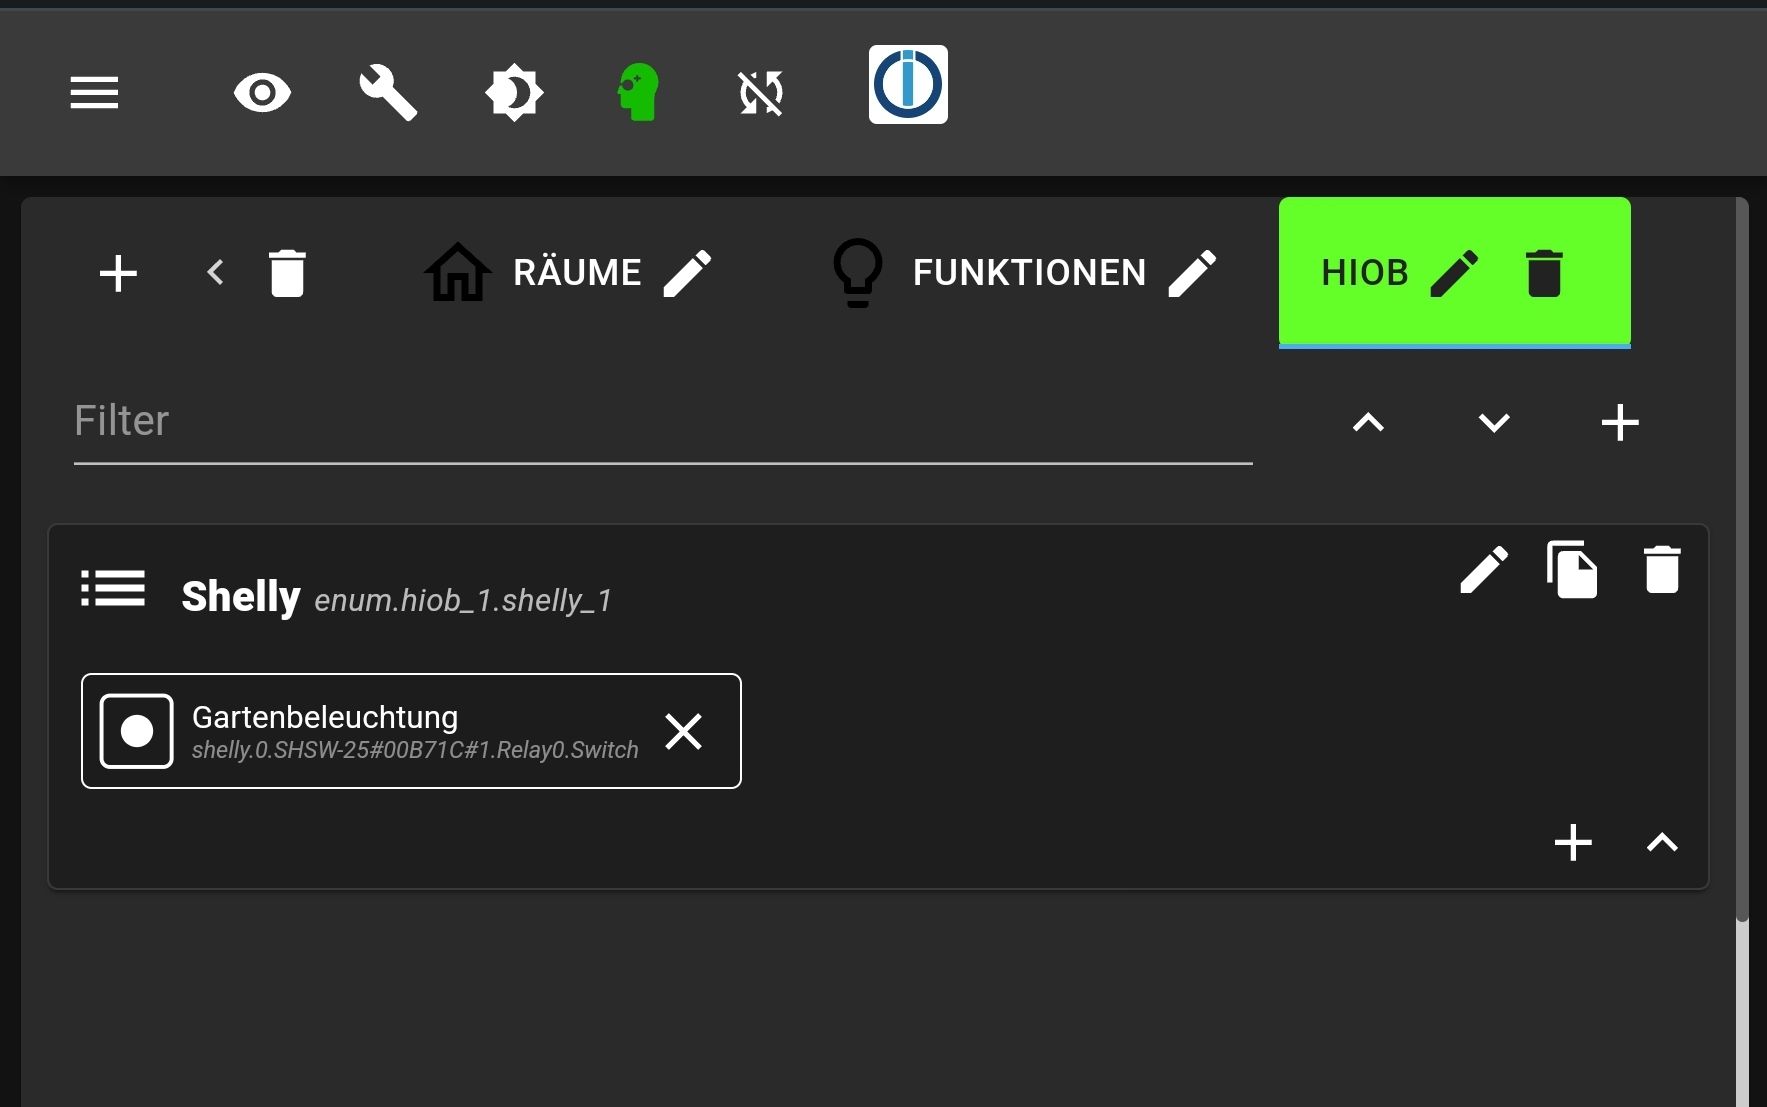Click the left chevron beside tabs
This screenshot has height=1107, width=1767.
click(215, 272)
